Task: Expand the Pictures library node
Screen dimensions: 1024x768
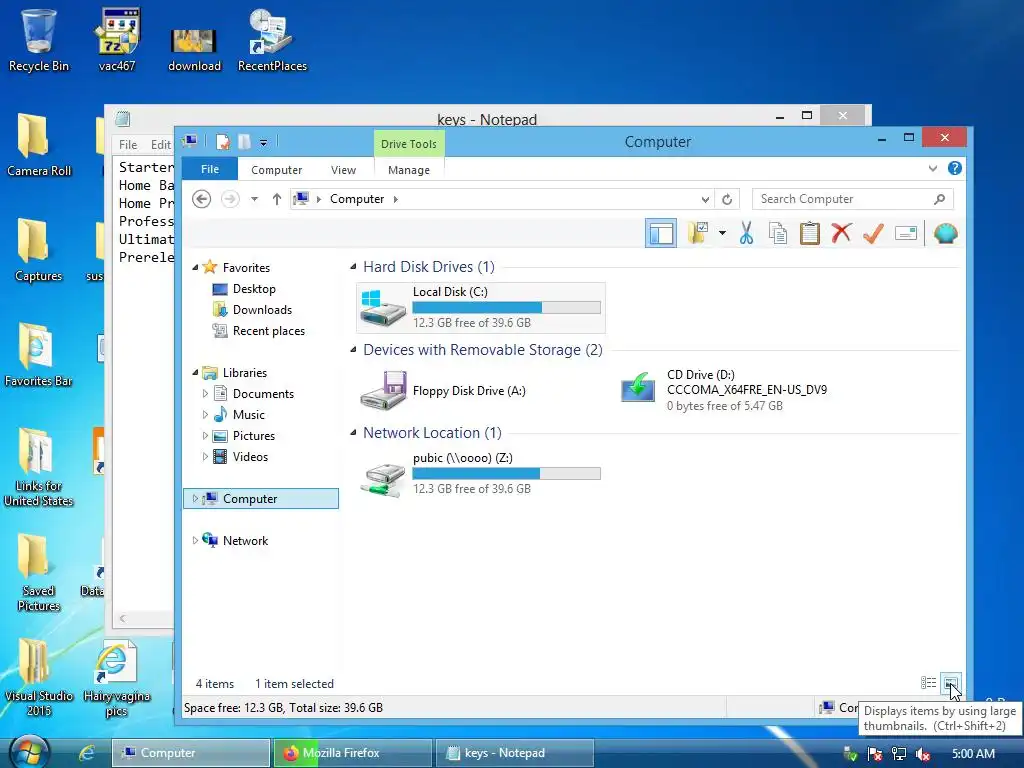Action: coord(205,436)
